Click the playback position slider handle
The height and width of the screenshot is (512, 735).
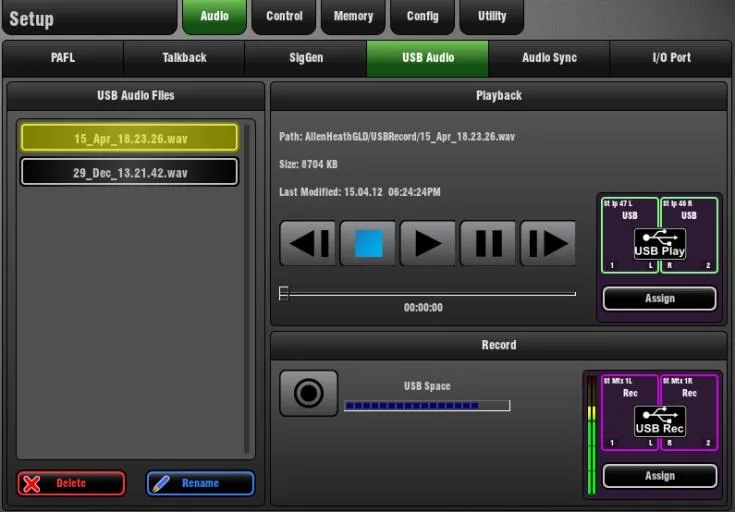pos(284,294)
